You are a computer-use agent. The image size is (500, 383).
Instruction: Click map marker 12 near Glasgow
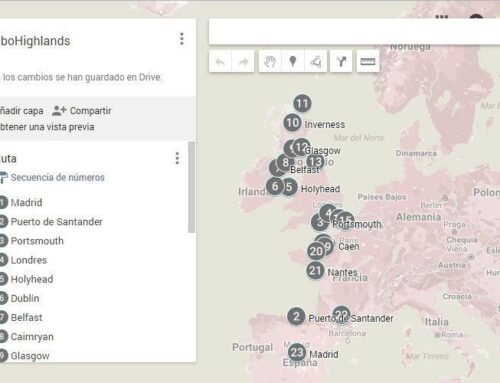[x=302, y=147]
